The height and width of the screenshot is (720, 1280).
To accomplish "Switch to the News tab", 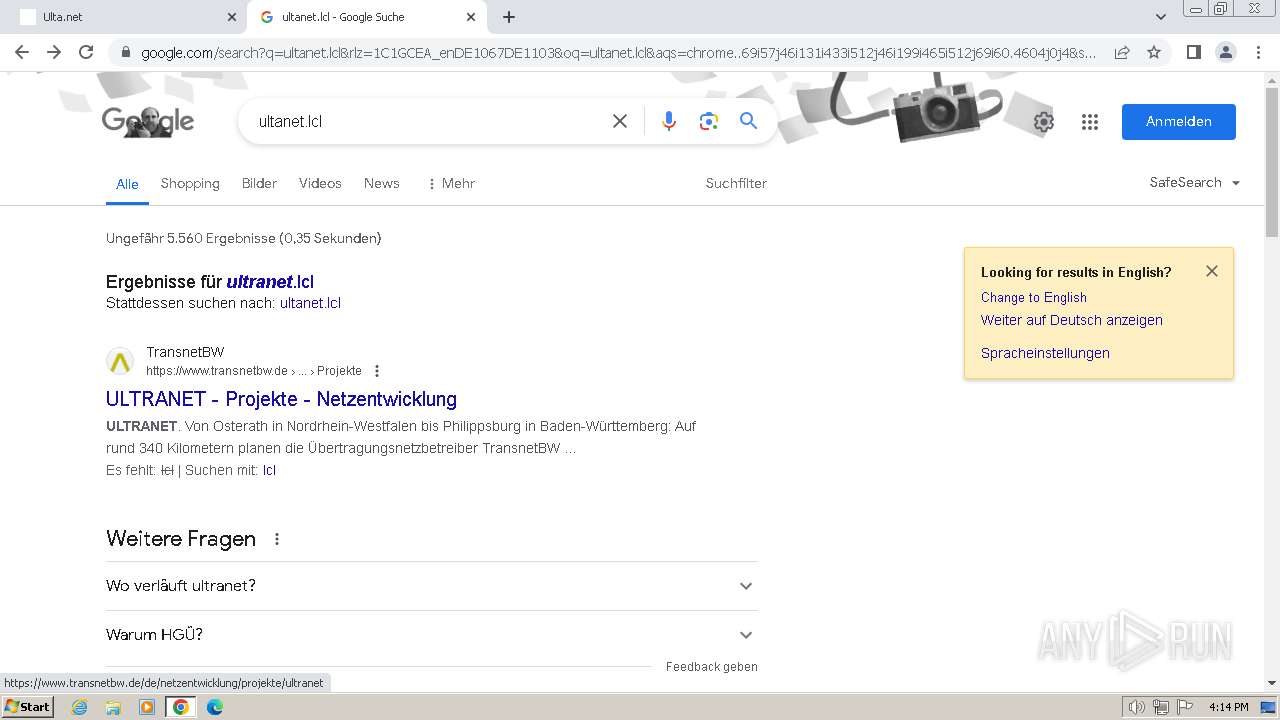I will (x=382, y=183).
